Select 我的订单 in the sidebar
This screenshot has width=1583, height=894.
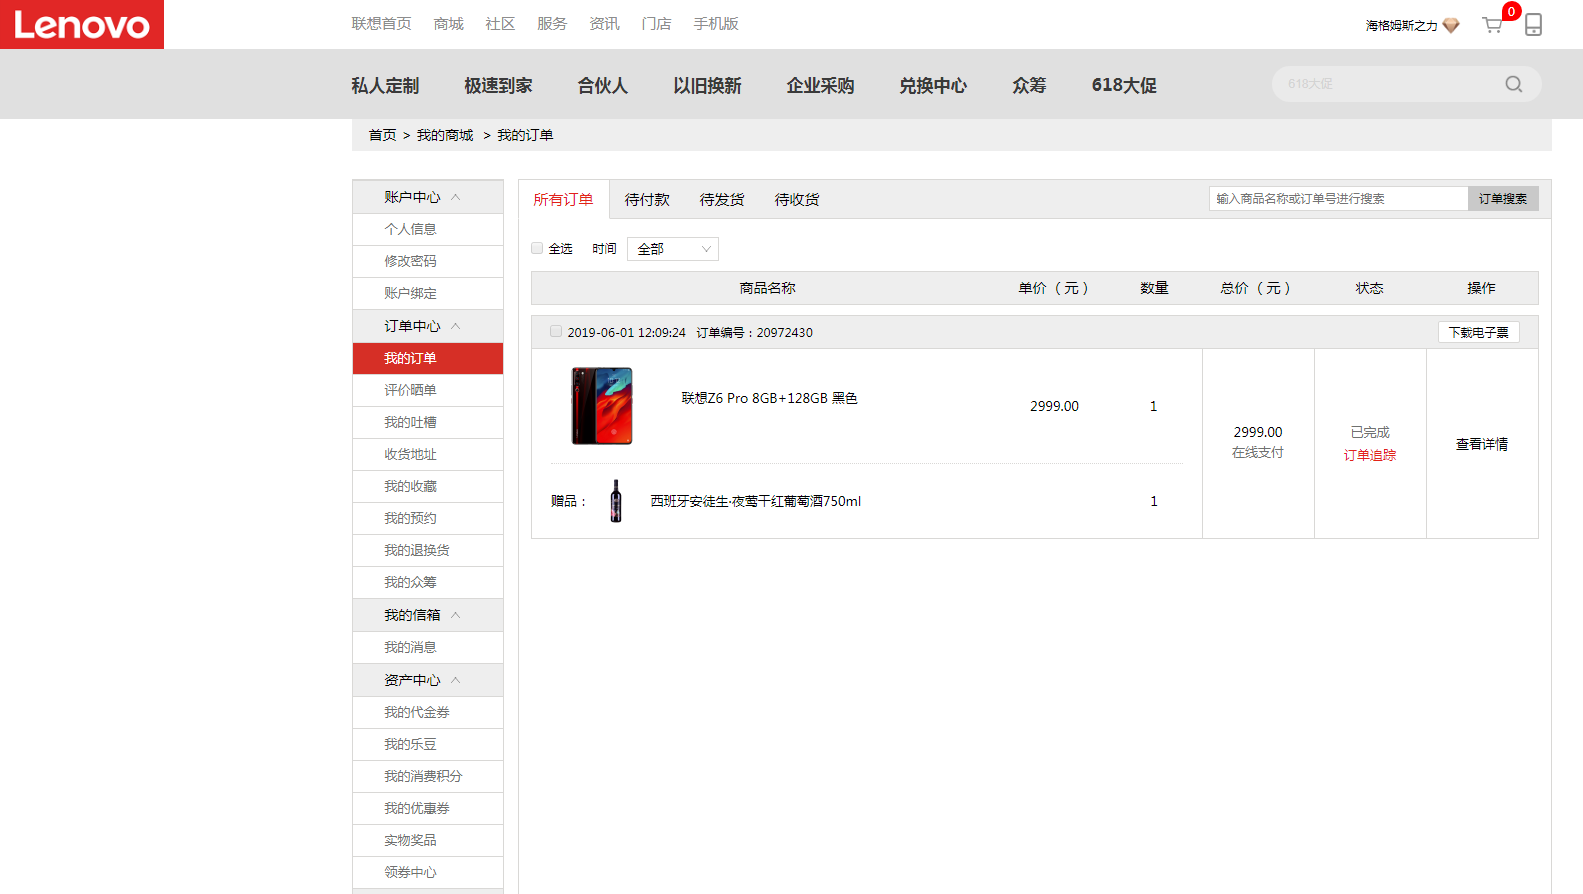[x=428, y=358]
